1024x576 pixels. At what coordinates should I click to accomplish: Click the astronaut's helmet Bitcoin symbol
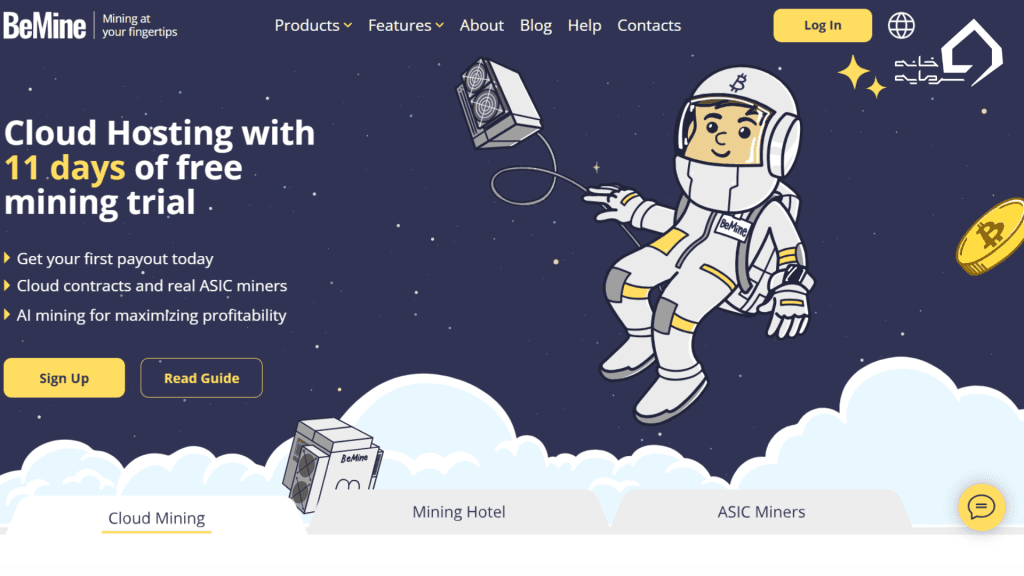point(739,83)
